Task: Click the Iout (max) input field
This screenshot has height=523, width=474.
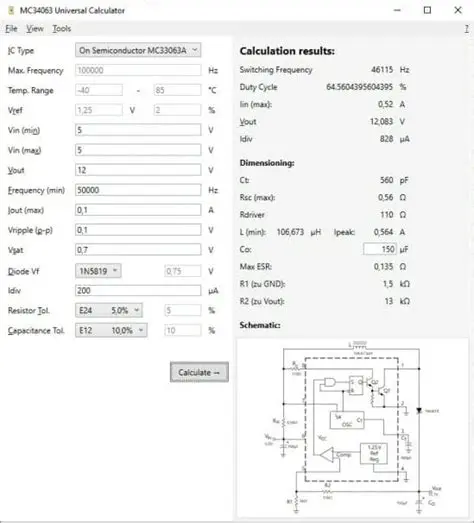Action: [138, 210]
